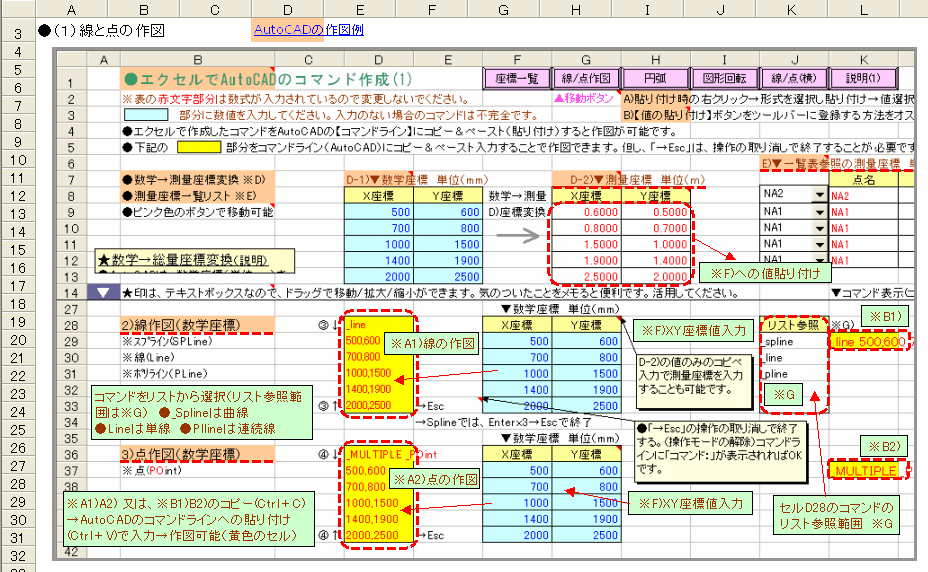Image resolution: width=928 pixels, height=572 pixels.
Task: Select the ※A1)線の作図 note box
Action: 431,343
